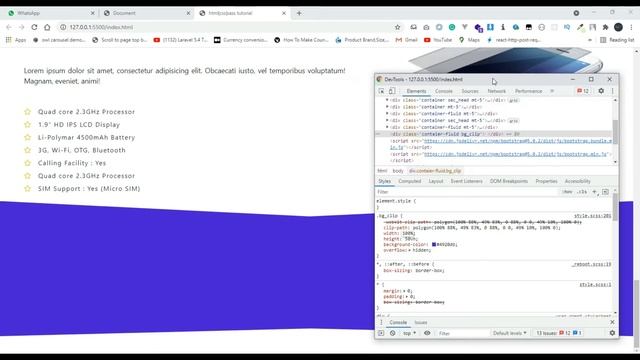Click the live expression eye icon
Viewport: 640px width, 360px height.
tap(427, 333)
